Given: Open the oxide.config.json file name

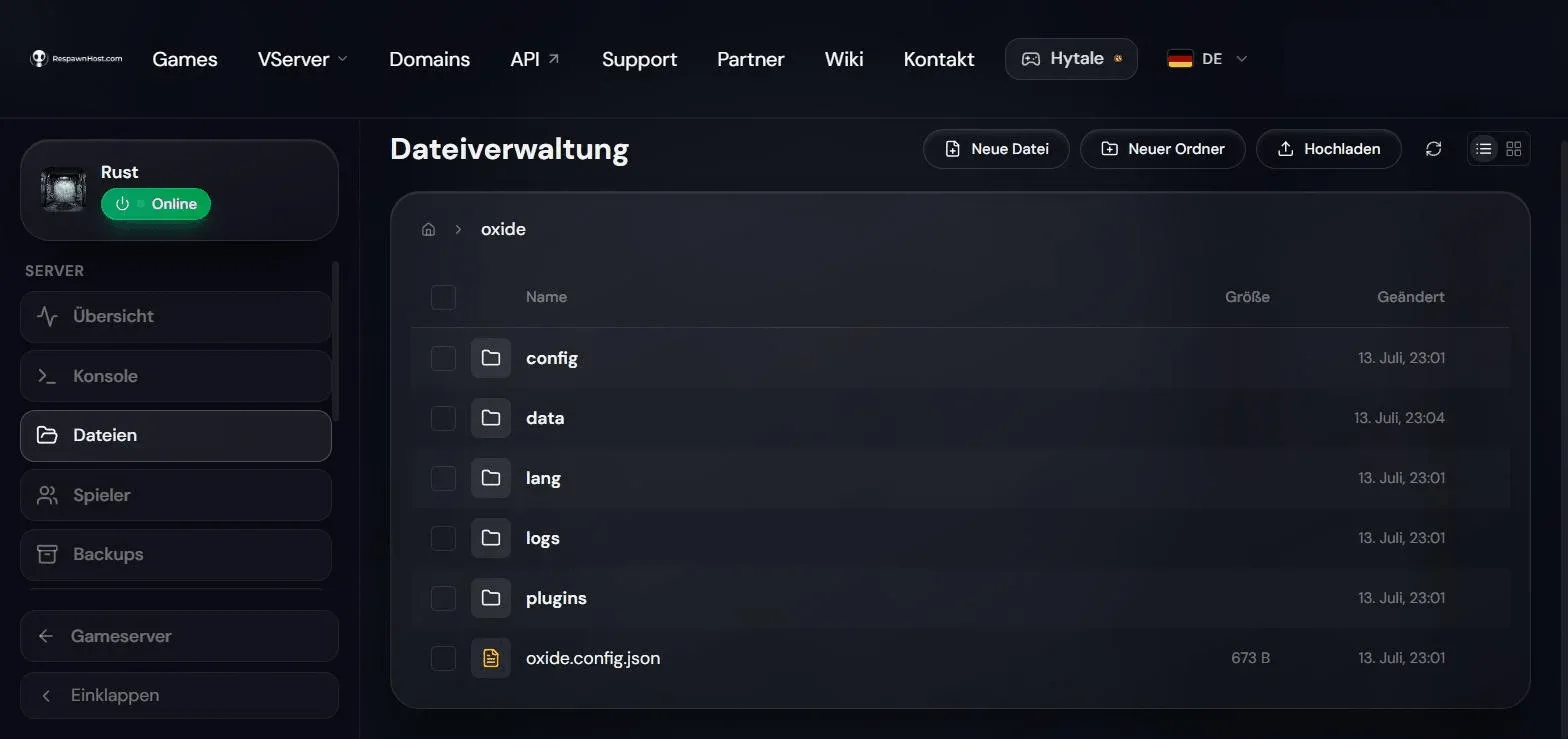Looking at the screenshot, I should tap(593, 658).
